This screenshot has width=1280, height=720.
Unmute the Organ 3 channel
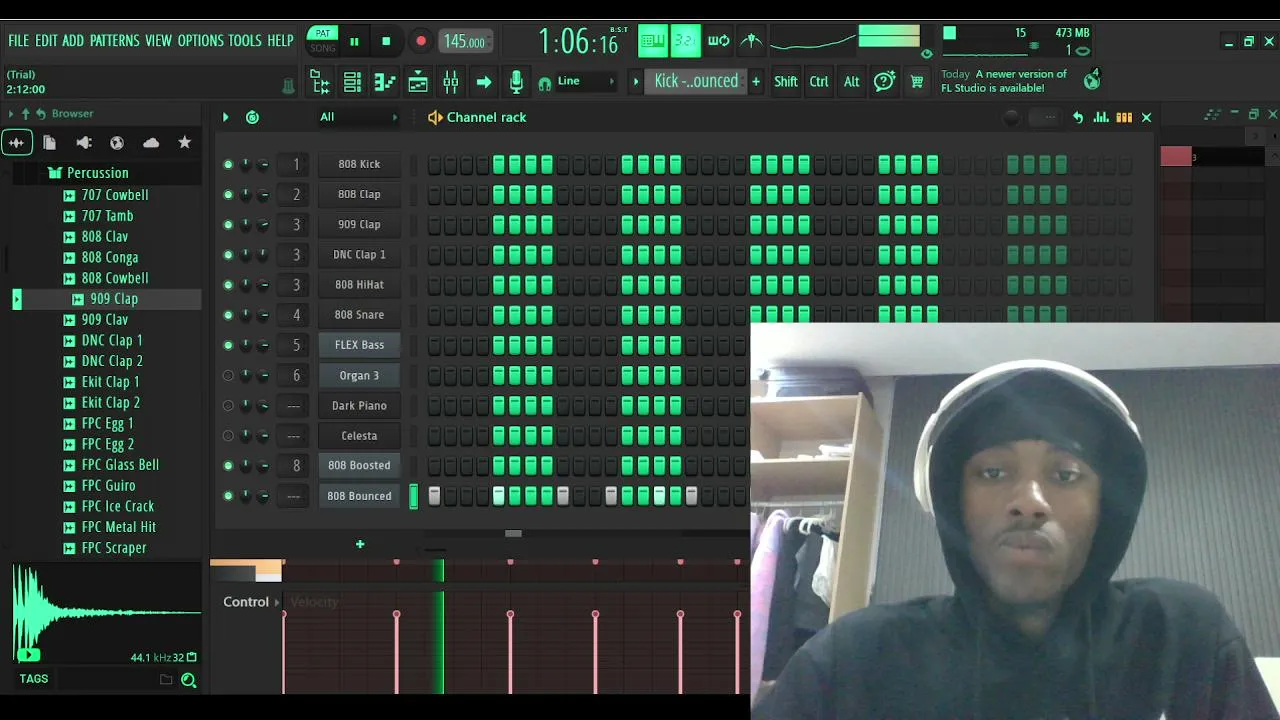[228, 375]
